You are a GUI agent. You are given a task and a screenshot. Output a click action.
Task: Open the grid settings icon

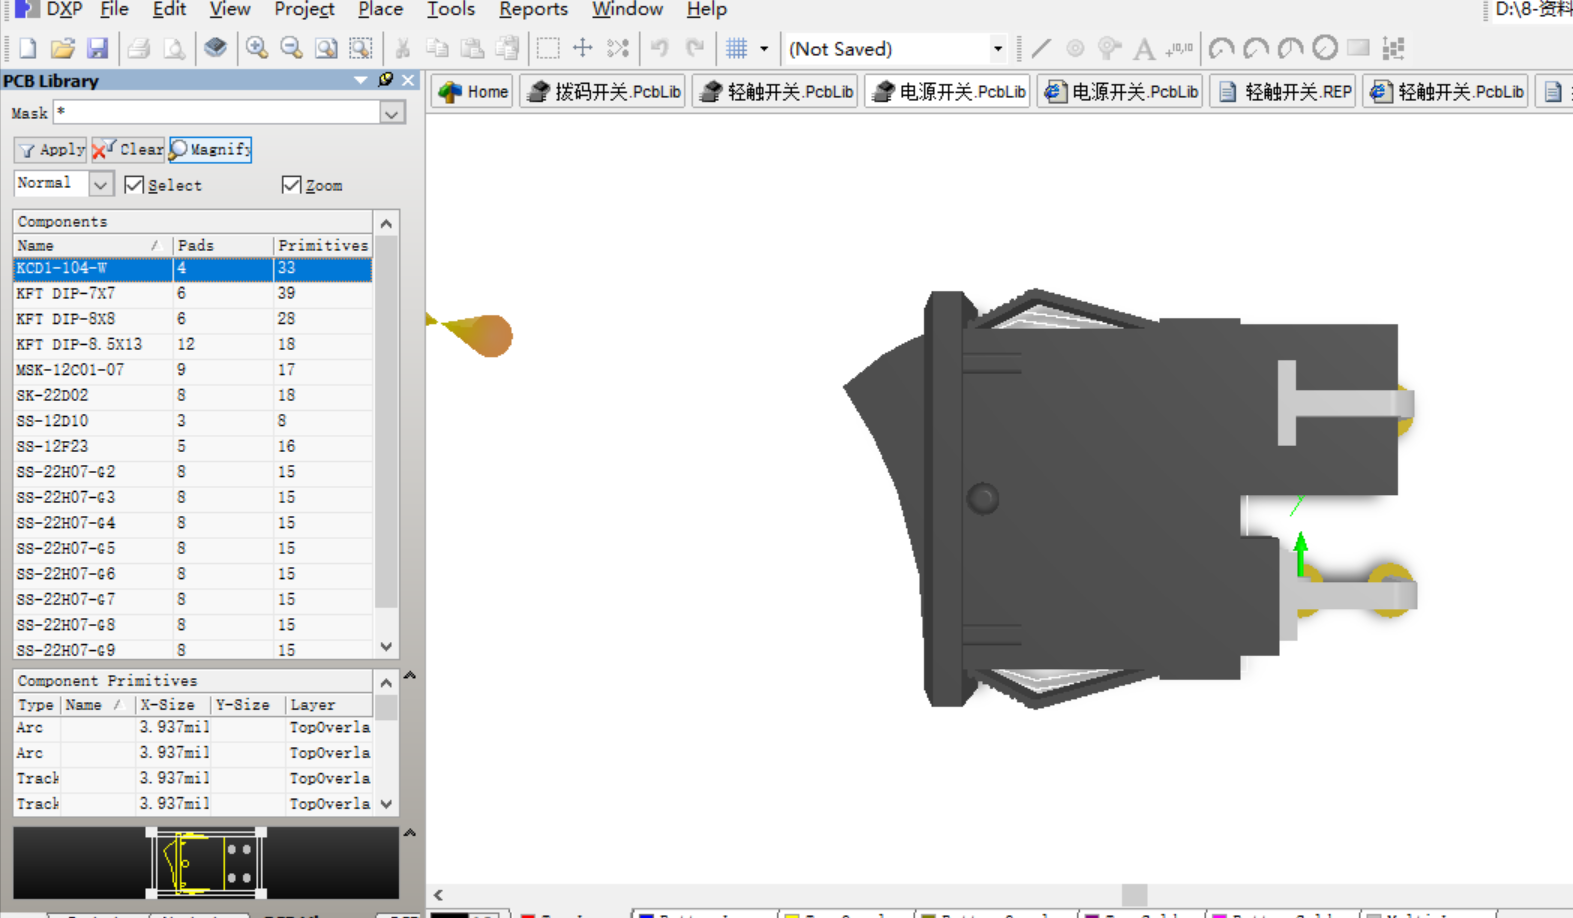[x=737, y=48]
